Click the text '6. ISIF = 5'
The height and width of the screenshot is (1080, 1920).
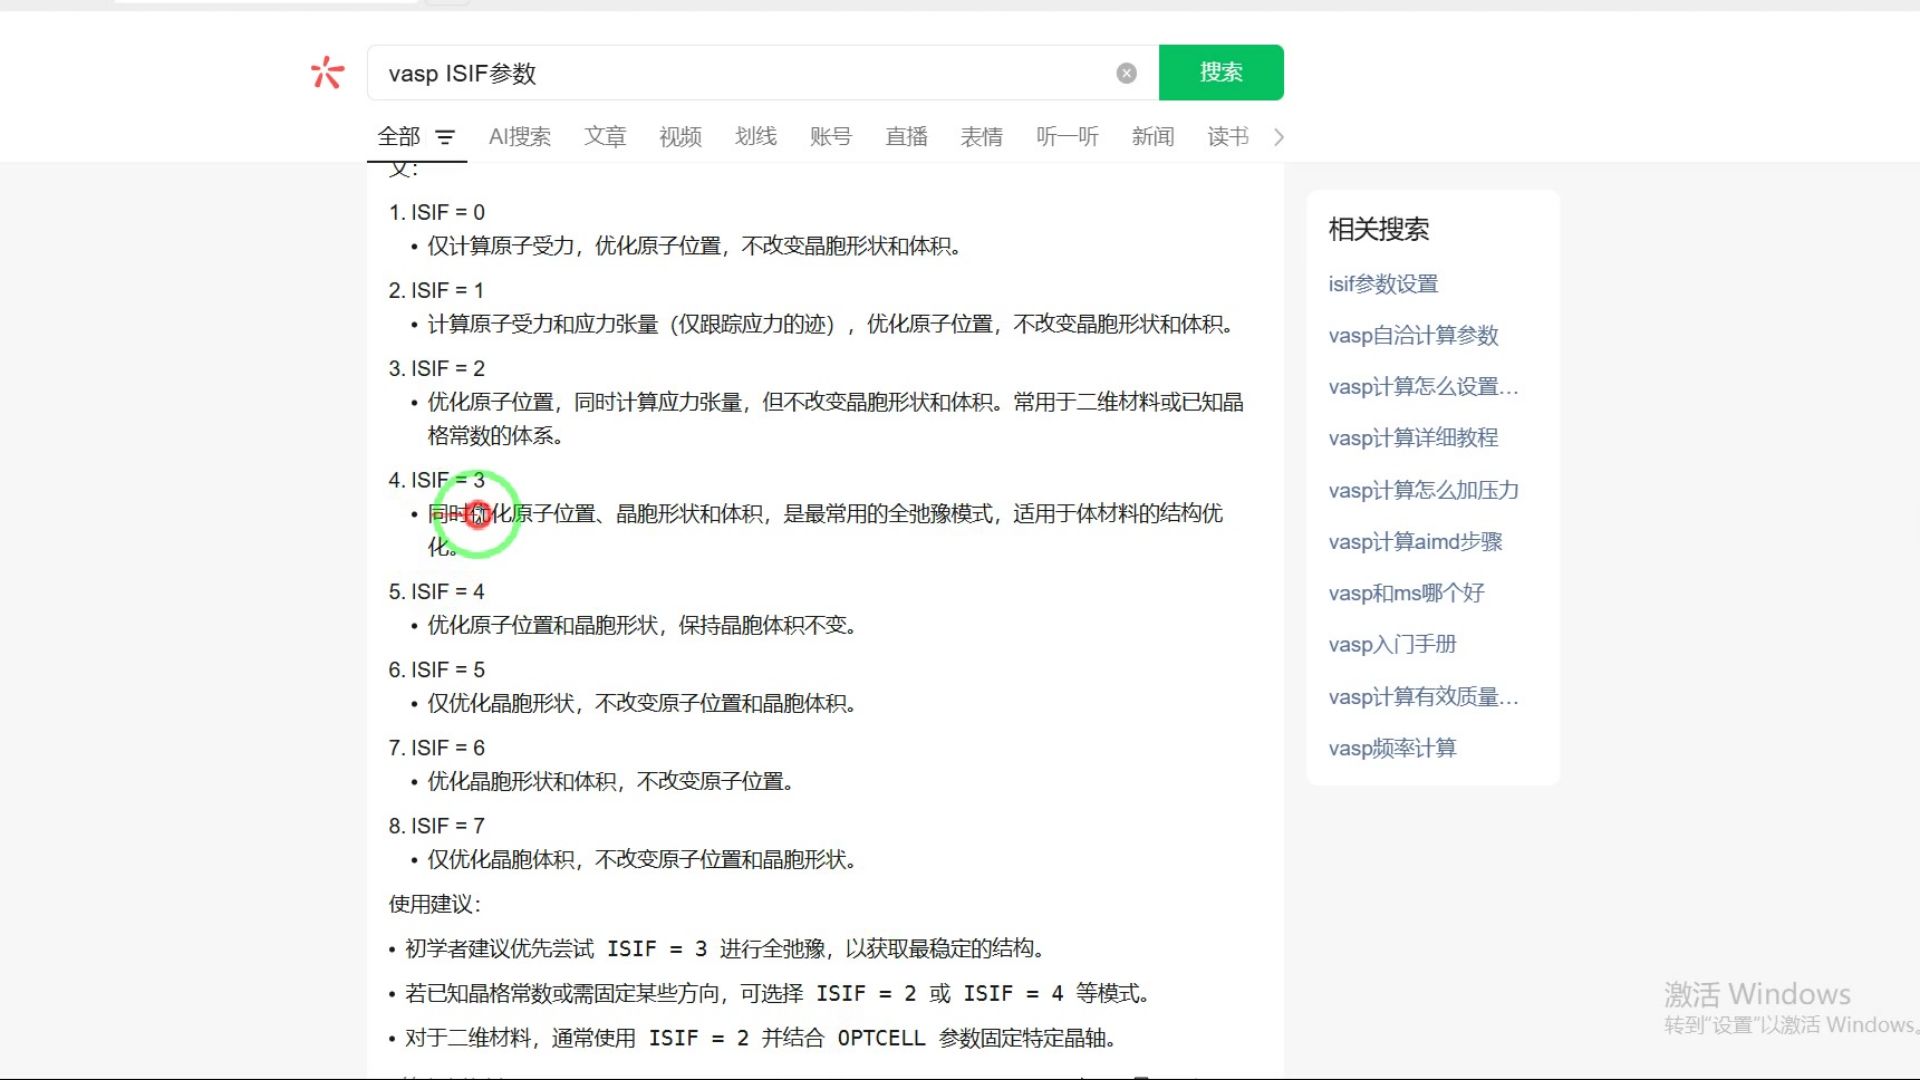click(x=437, y=670)
